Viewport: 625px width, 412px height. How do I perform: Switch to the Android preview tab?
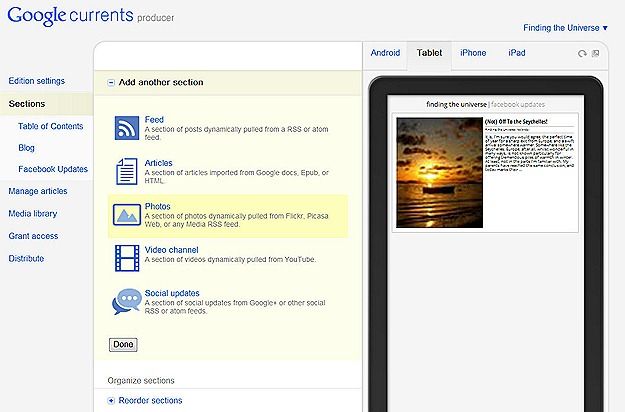click(x=385, y=53)
